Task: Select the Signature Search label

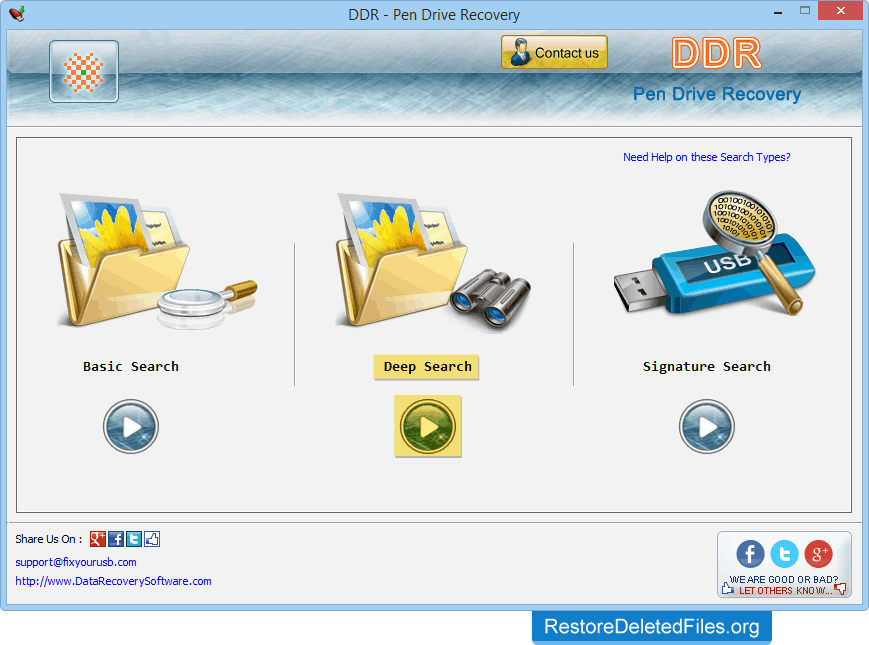Action: (x=707, y=367)
